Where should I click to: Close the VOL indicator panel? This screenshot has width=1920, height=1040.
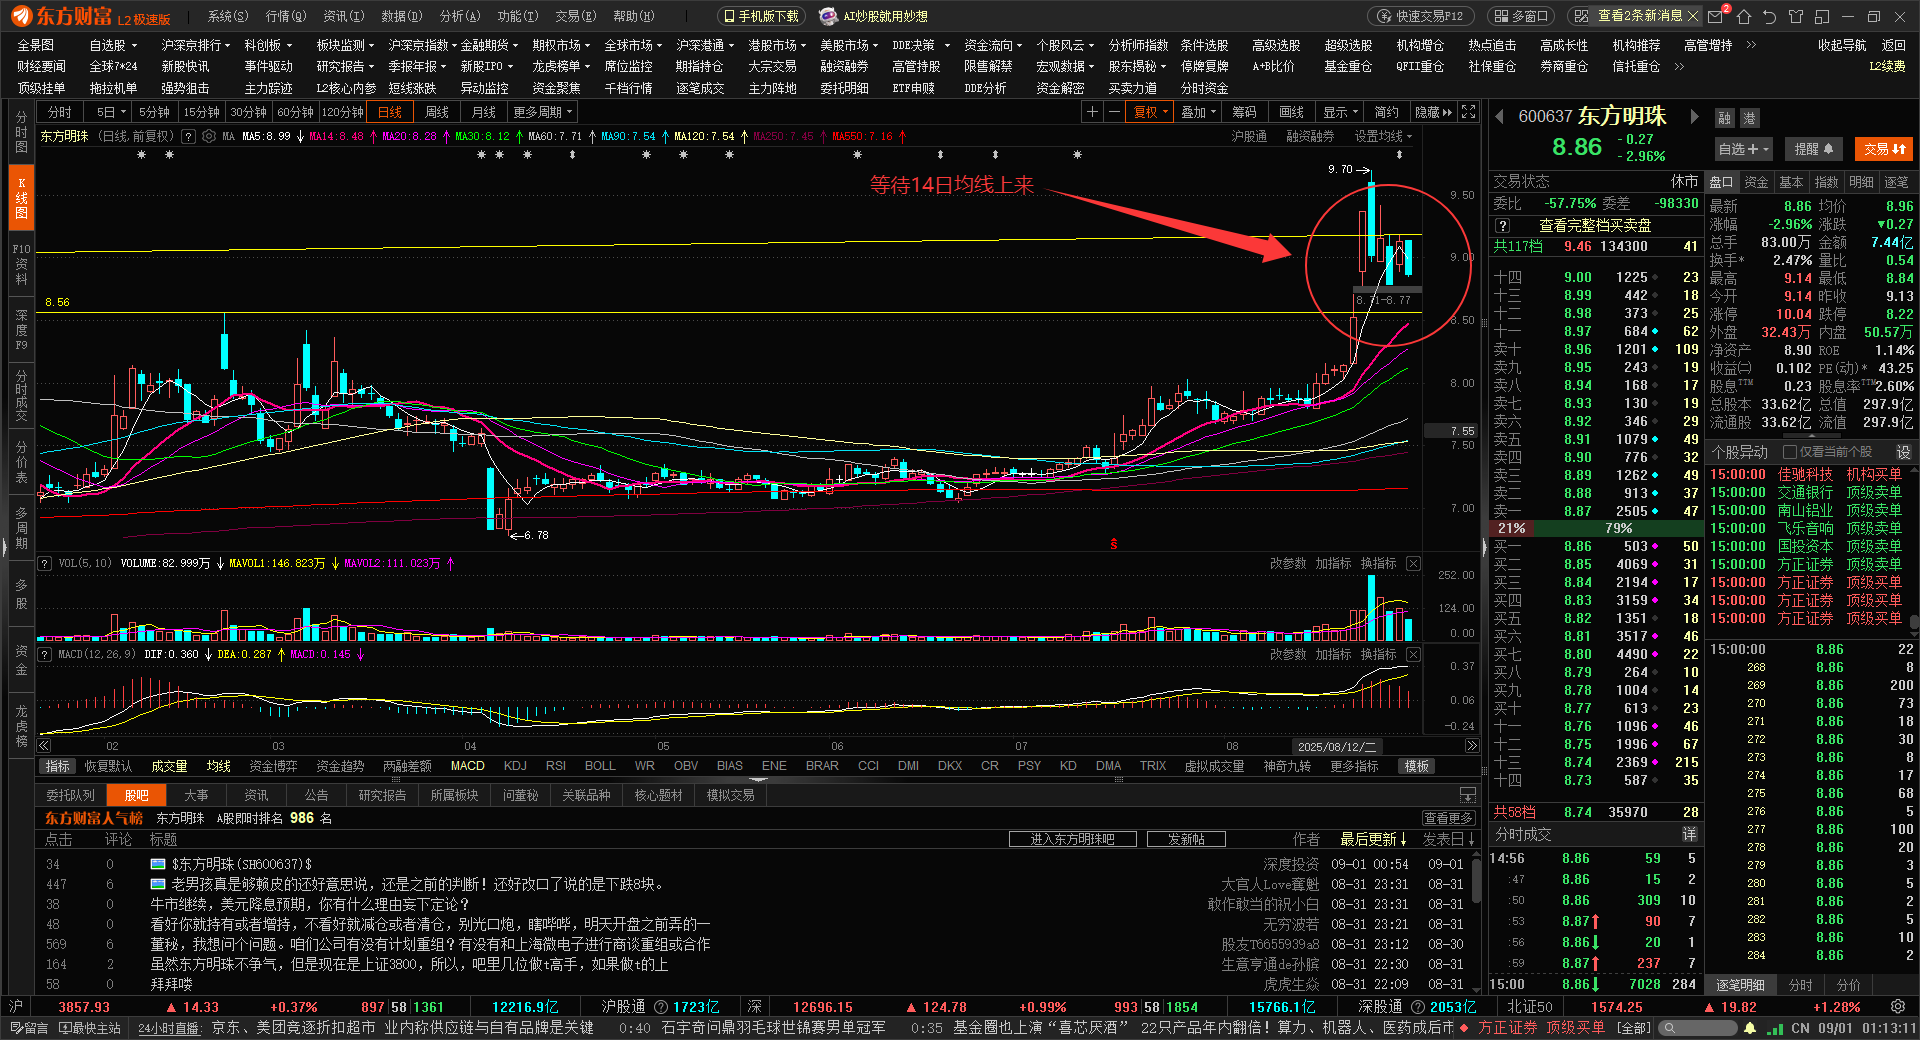click(1413, 564)
